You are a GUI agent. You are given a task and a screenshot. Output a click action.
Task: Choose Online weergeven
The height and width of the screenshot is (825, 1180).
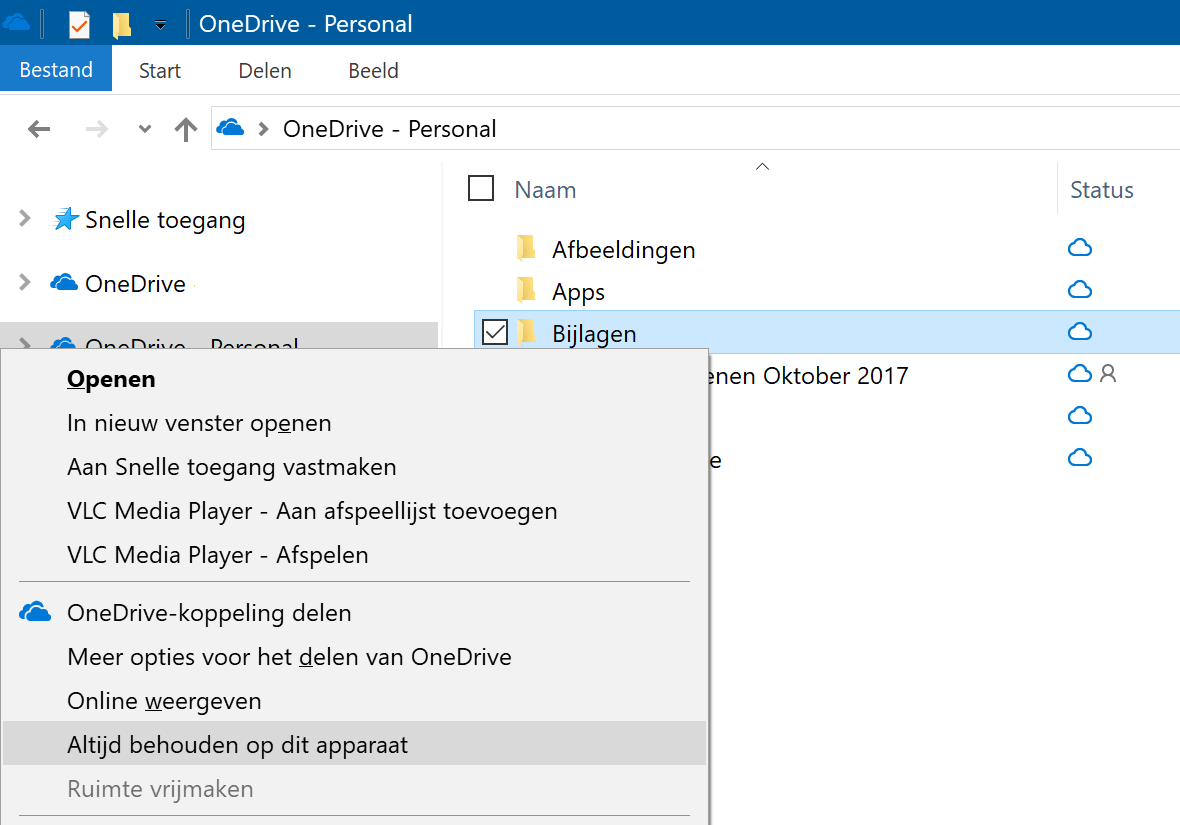(x=354, y=701)
